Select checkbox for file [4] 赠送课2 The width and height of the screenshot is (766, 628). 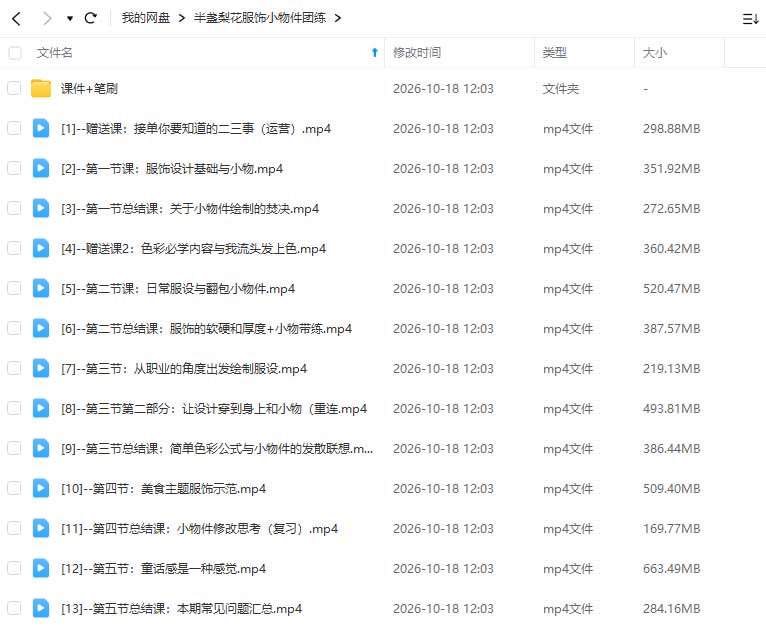pyautogui.click(x=14, y=249)
